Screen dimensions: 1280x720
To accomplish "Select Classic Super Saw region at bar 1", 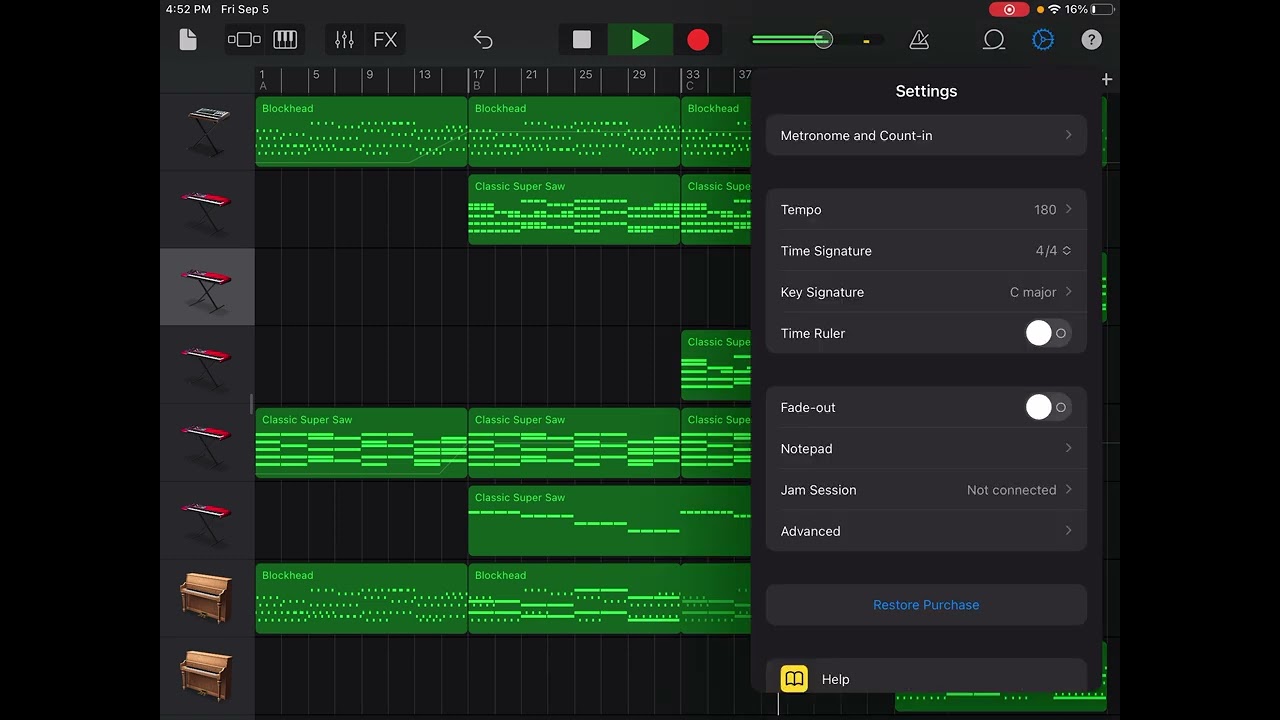I will coord(361,443).
